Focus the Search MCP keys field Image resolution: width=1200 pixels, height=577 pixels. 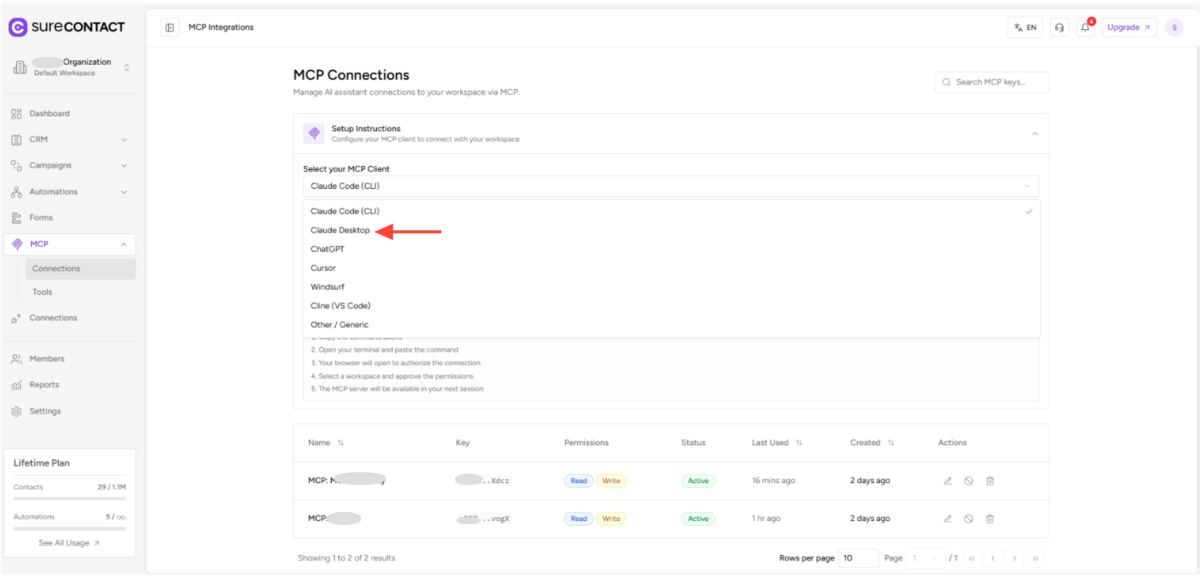pos(992,82)
